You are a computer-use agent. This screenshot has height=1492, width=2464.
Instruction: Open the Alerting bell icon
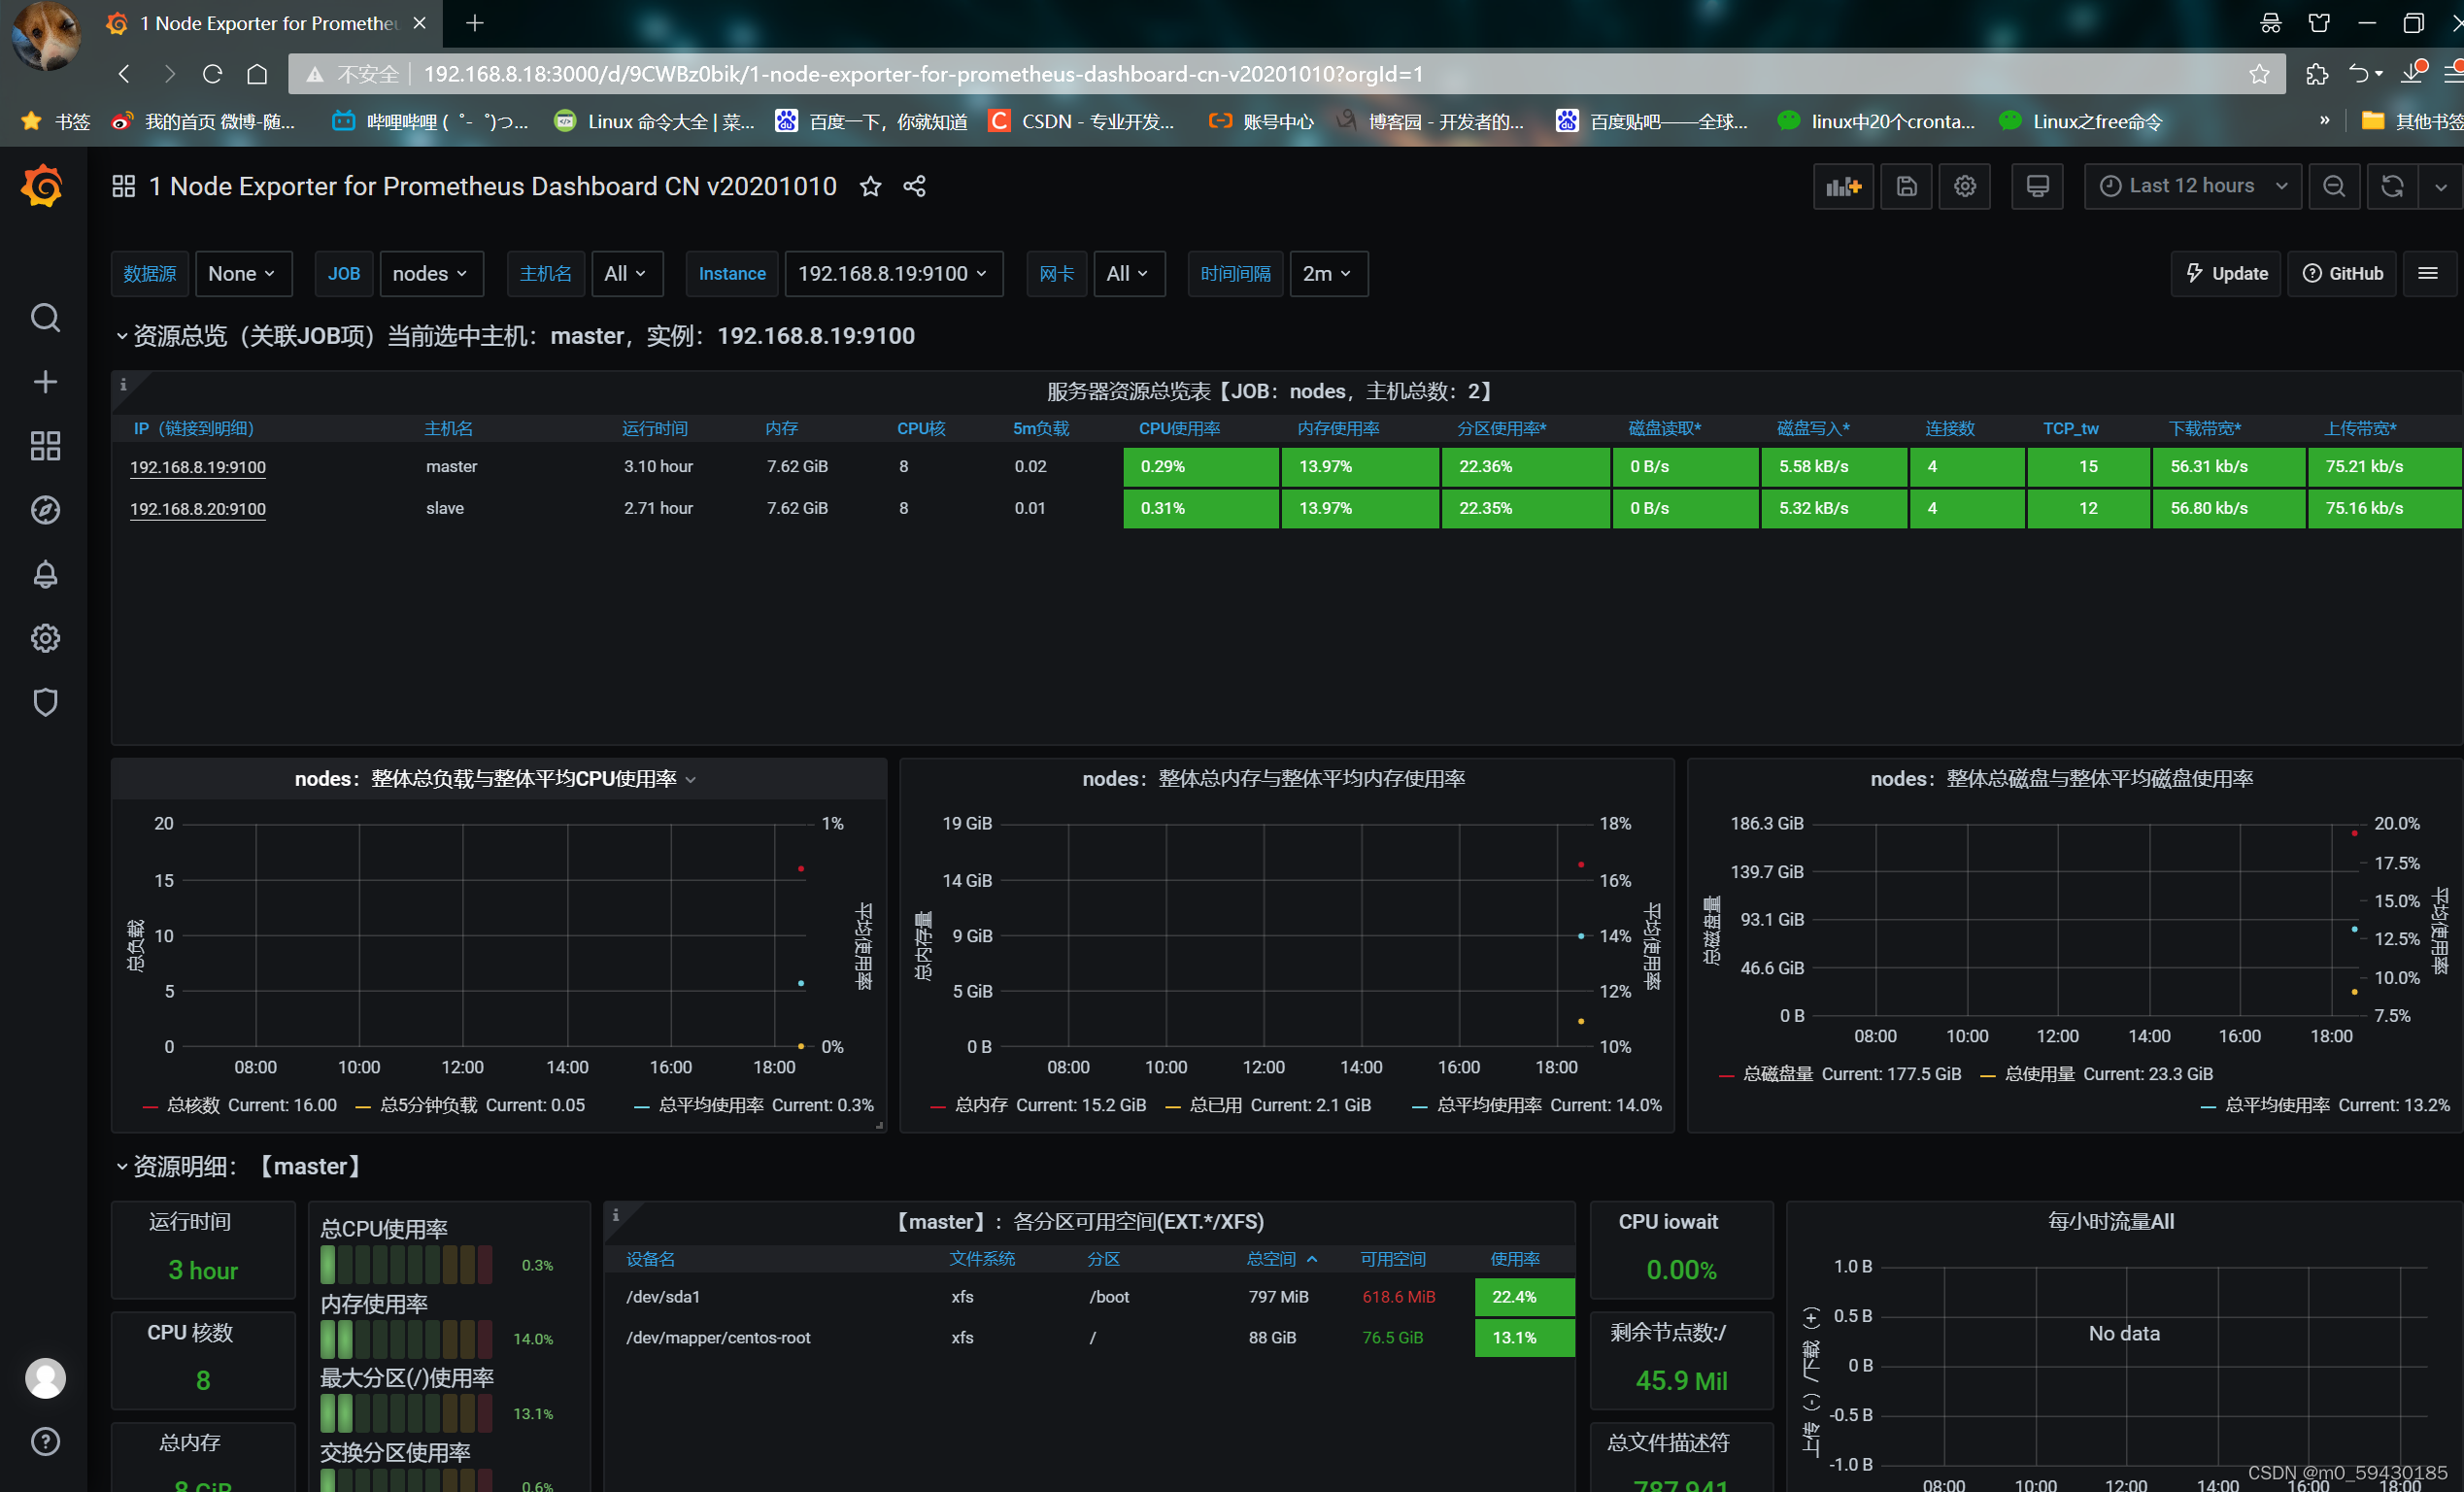(45, 574)
